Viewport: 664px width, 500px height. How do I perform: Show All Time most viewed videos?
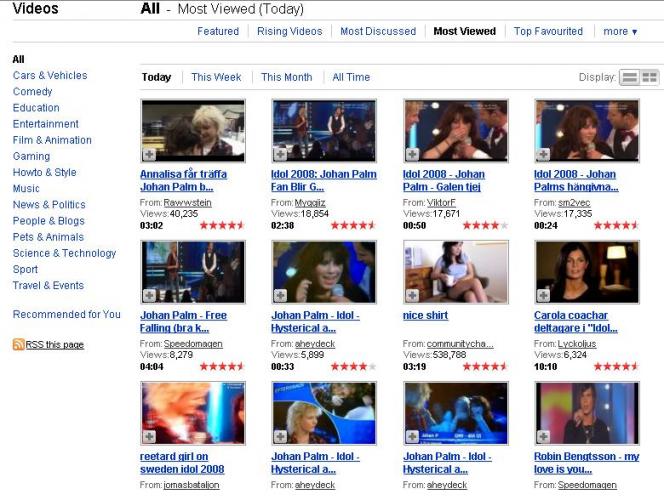[x=351, y=77]
